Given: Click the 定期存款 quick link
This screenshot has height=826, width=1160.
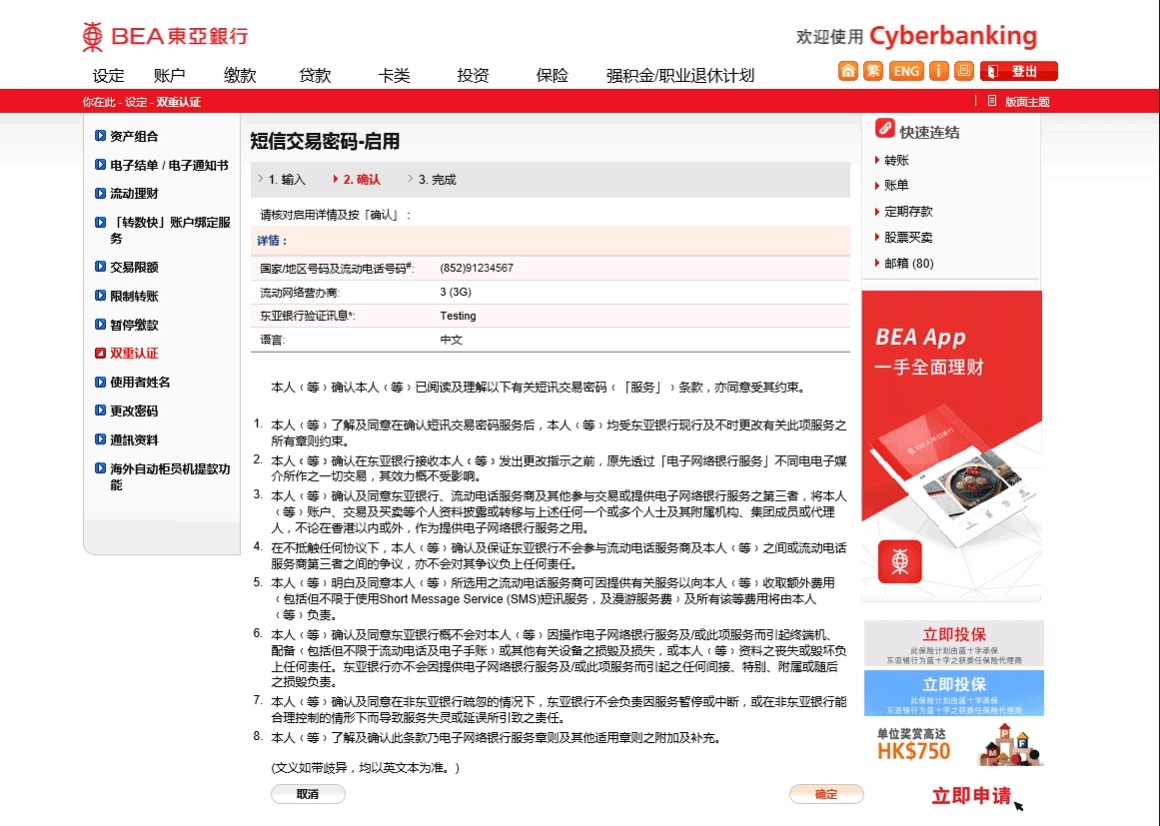Looking at the screenshot, I should 908,211.
